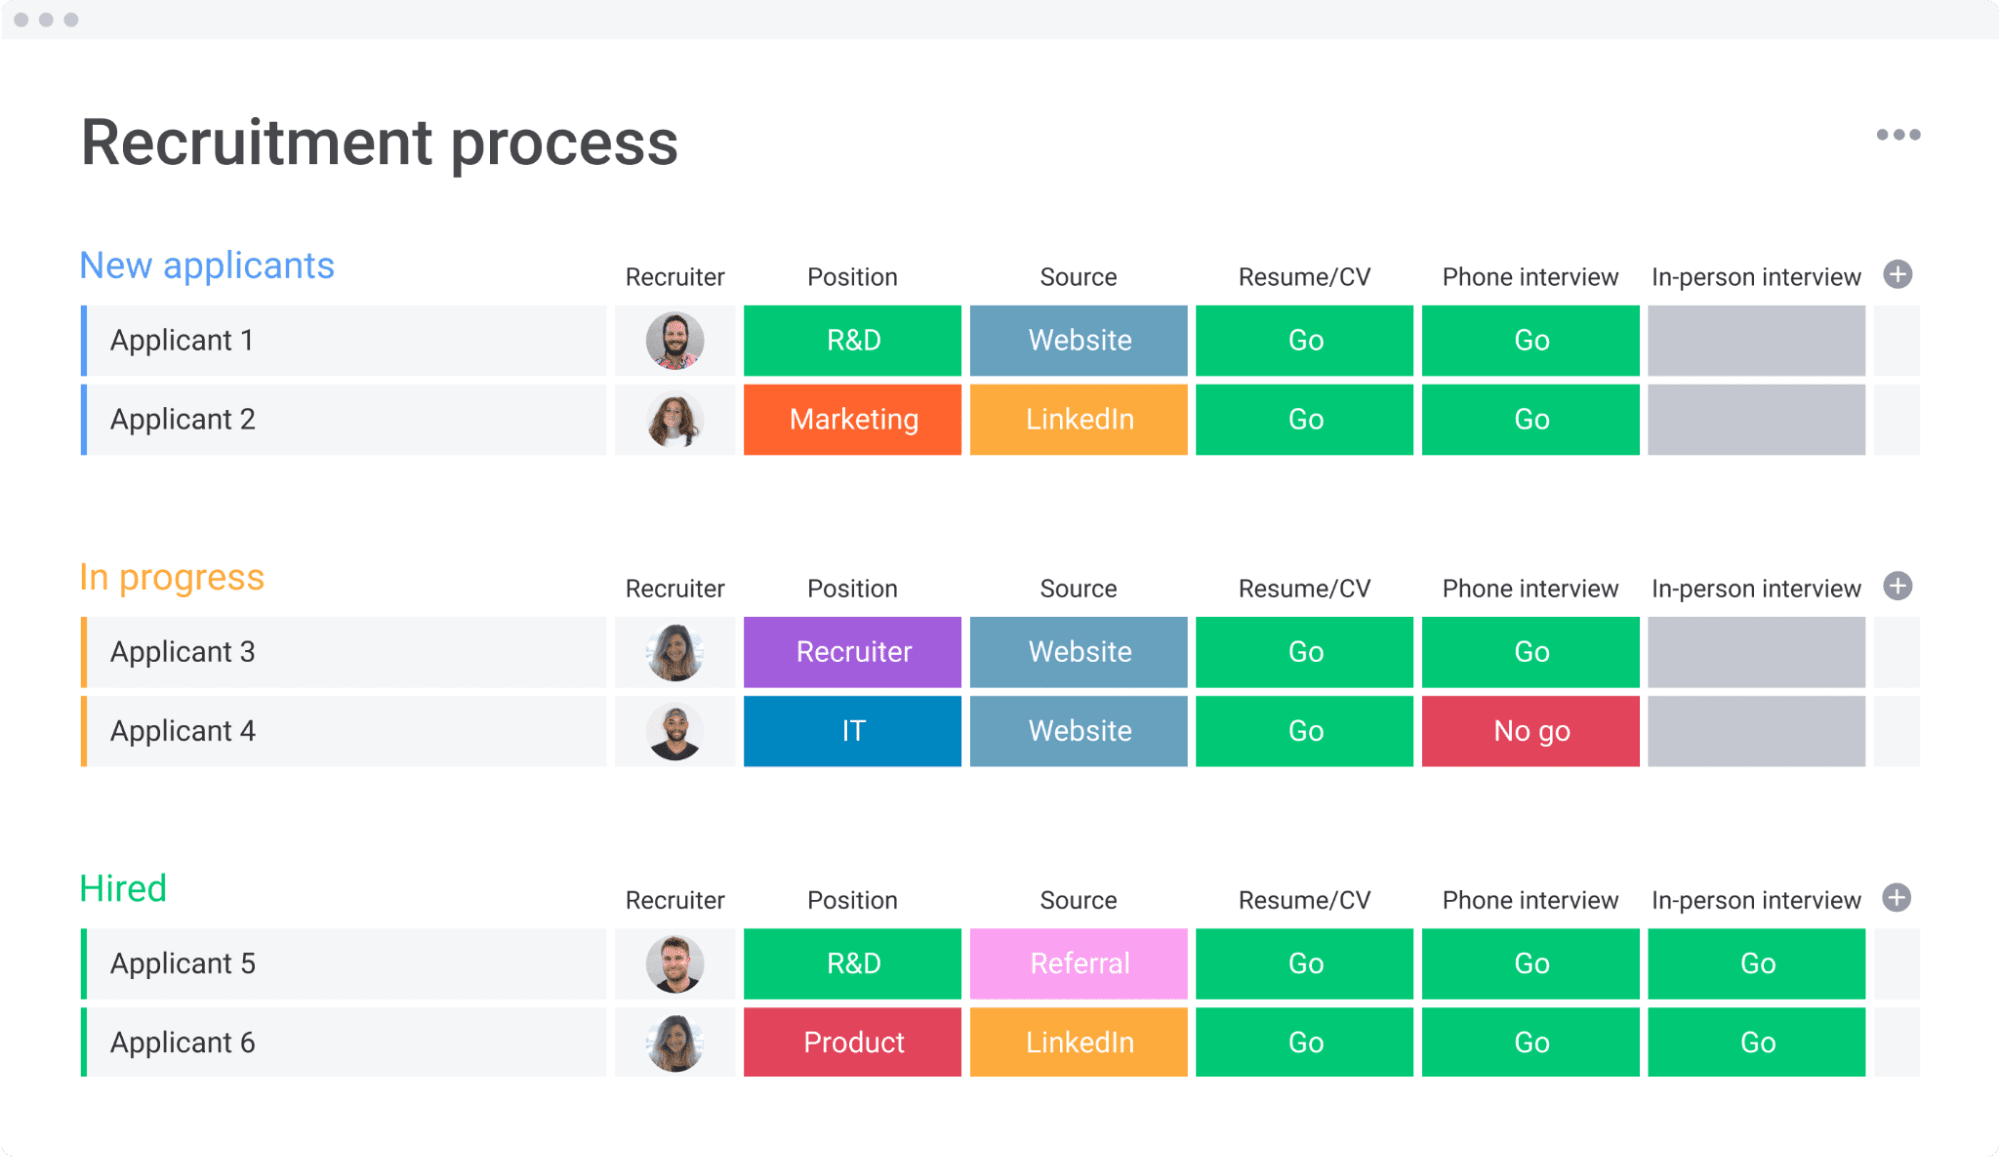1999x1157 pixels.
Task: Click the add column icon in Hired section
Action: pos(1897,898)
